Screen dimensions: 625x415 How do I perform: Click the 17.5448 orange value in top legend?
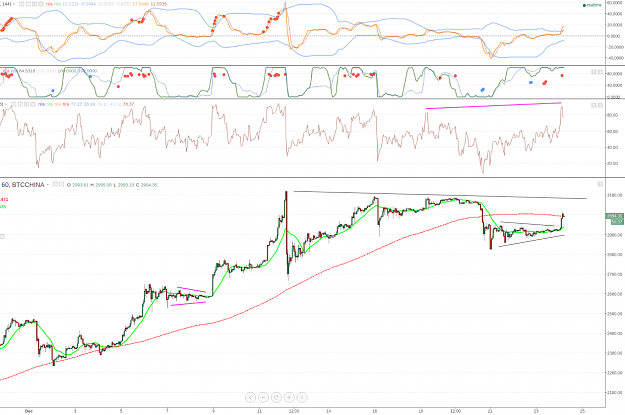[x=141, y=4]
